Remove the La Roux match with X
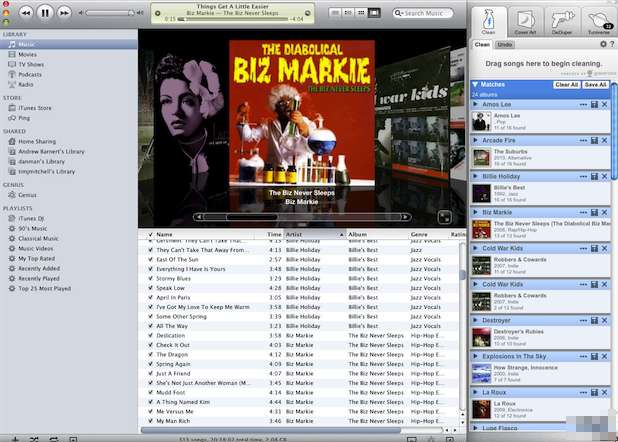 click(x=605, y=392)
